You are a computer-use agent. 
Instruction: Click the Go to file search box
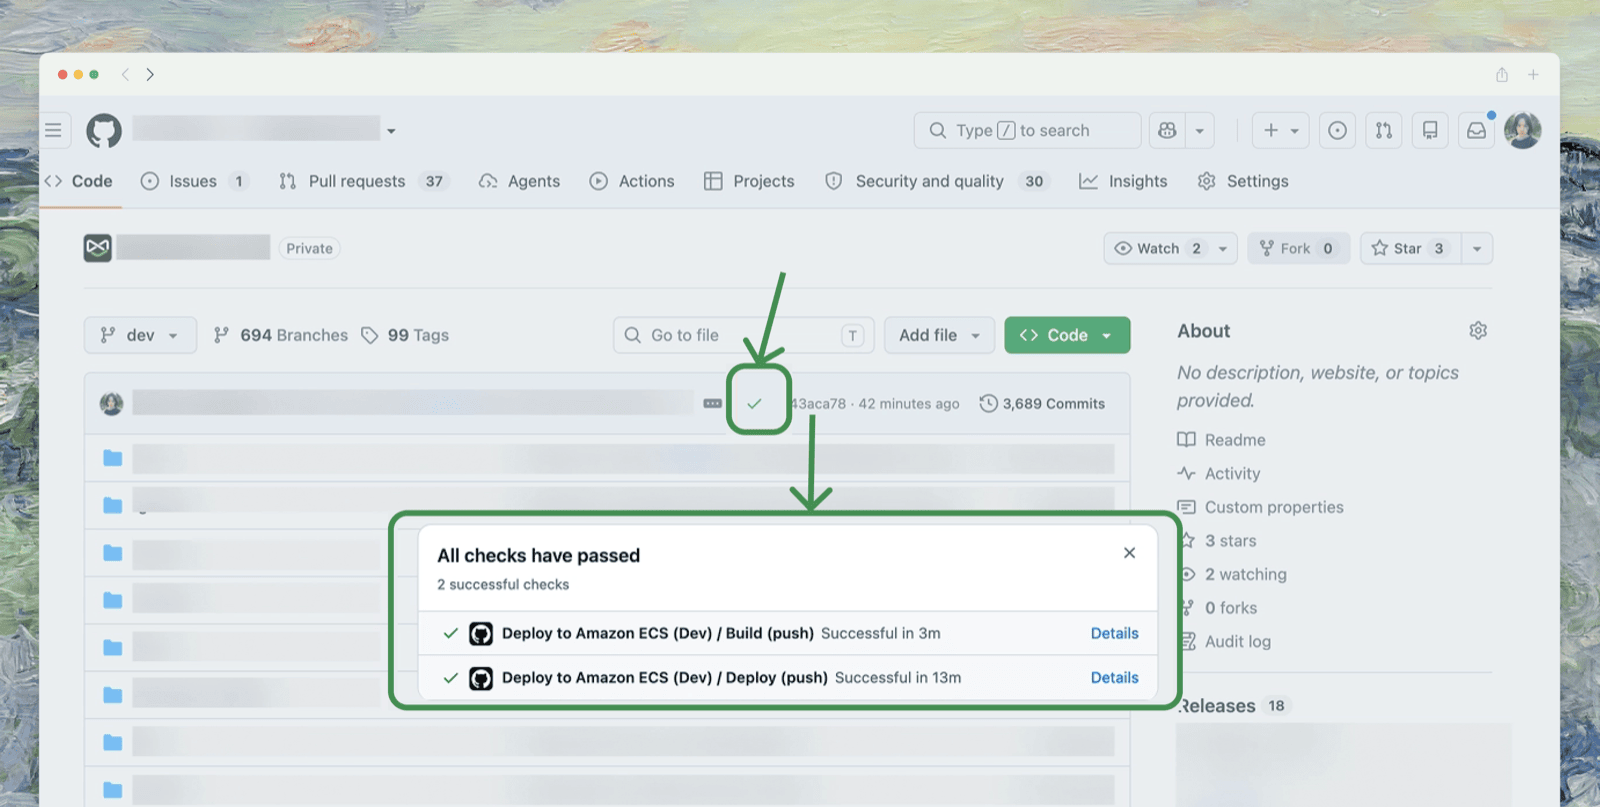(743, 335)
